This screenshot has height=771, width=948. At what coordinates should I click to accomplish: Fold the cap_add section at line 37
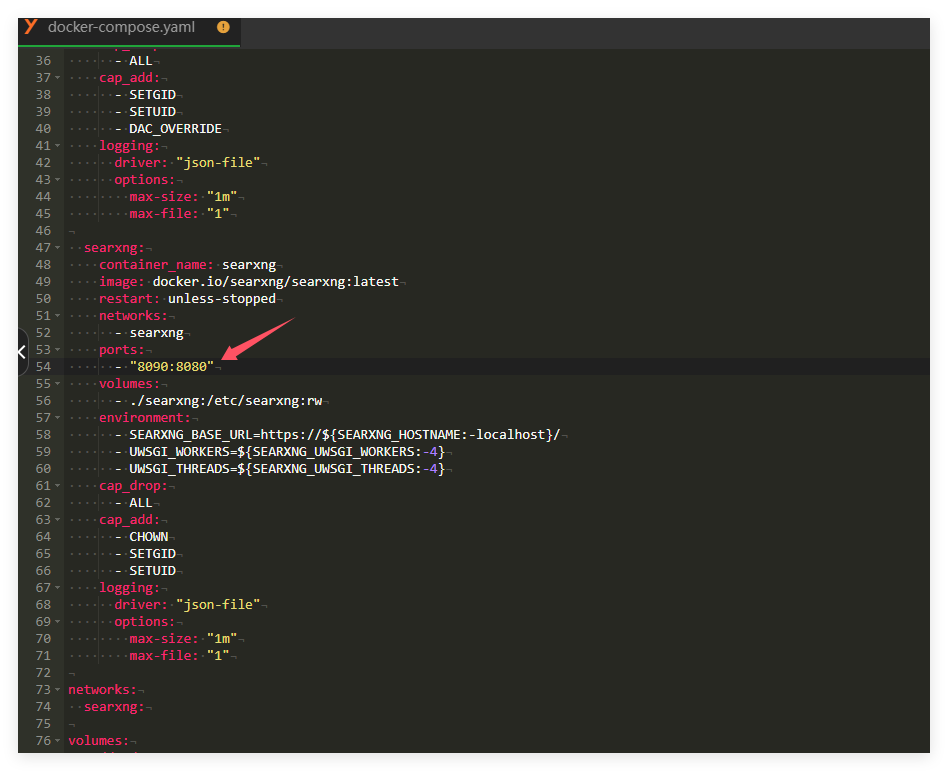point(58,78)
